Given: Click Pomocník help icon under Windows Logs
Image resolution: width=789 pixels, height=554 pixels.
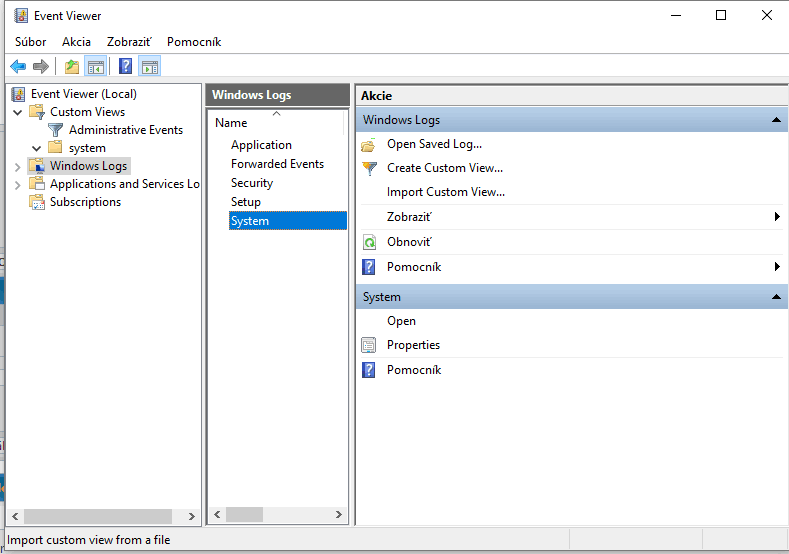Looking at the screenshot, I should (x=369, y=267).
